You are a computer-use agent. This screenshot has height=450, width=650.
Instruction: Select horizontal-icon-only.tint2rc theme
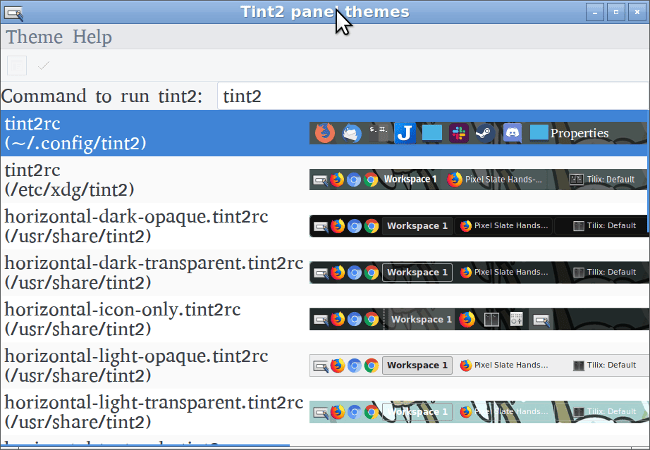(324, 319)
